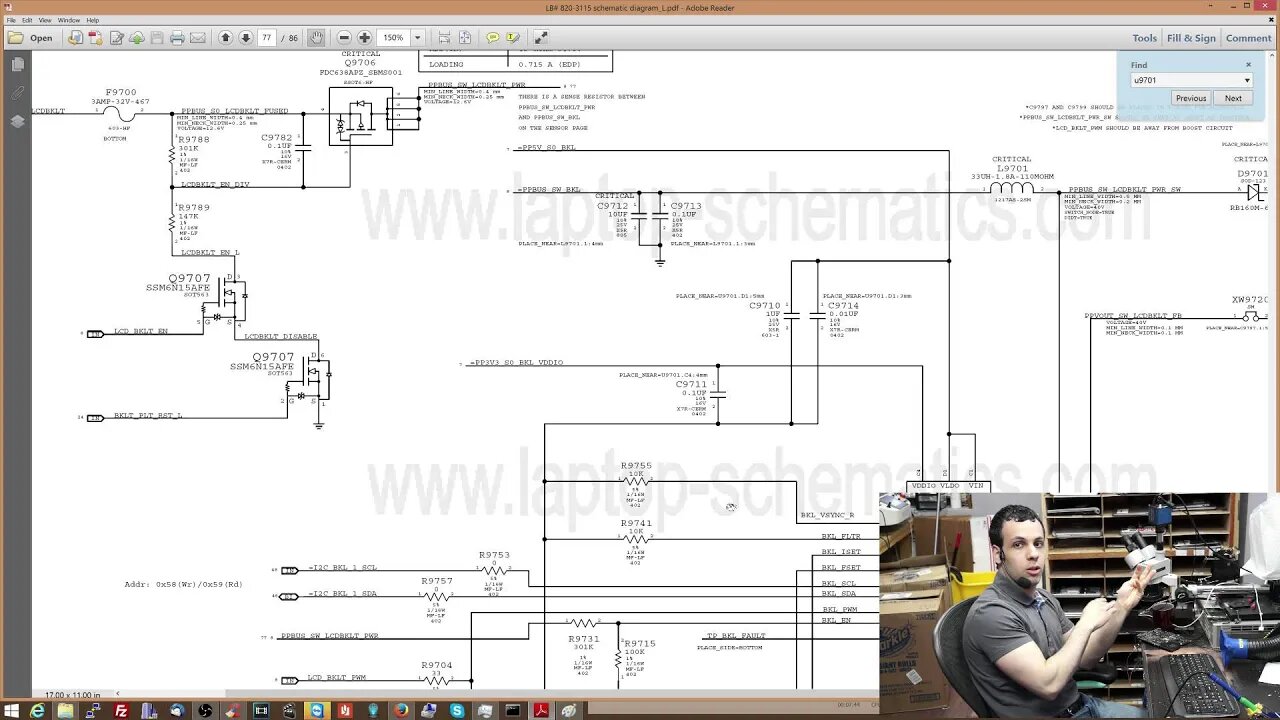The height and width of the screenshot is (720, 1280).
Task: Add a sticky note comment
Action: point(492,38)
